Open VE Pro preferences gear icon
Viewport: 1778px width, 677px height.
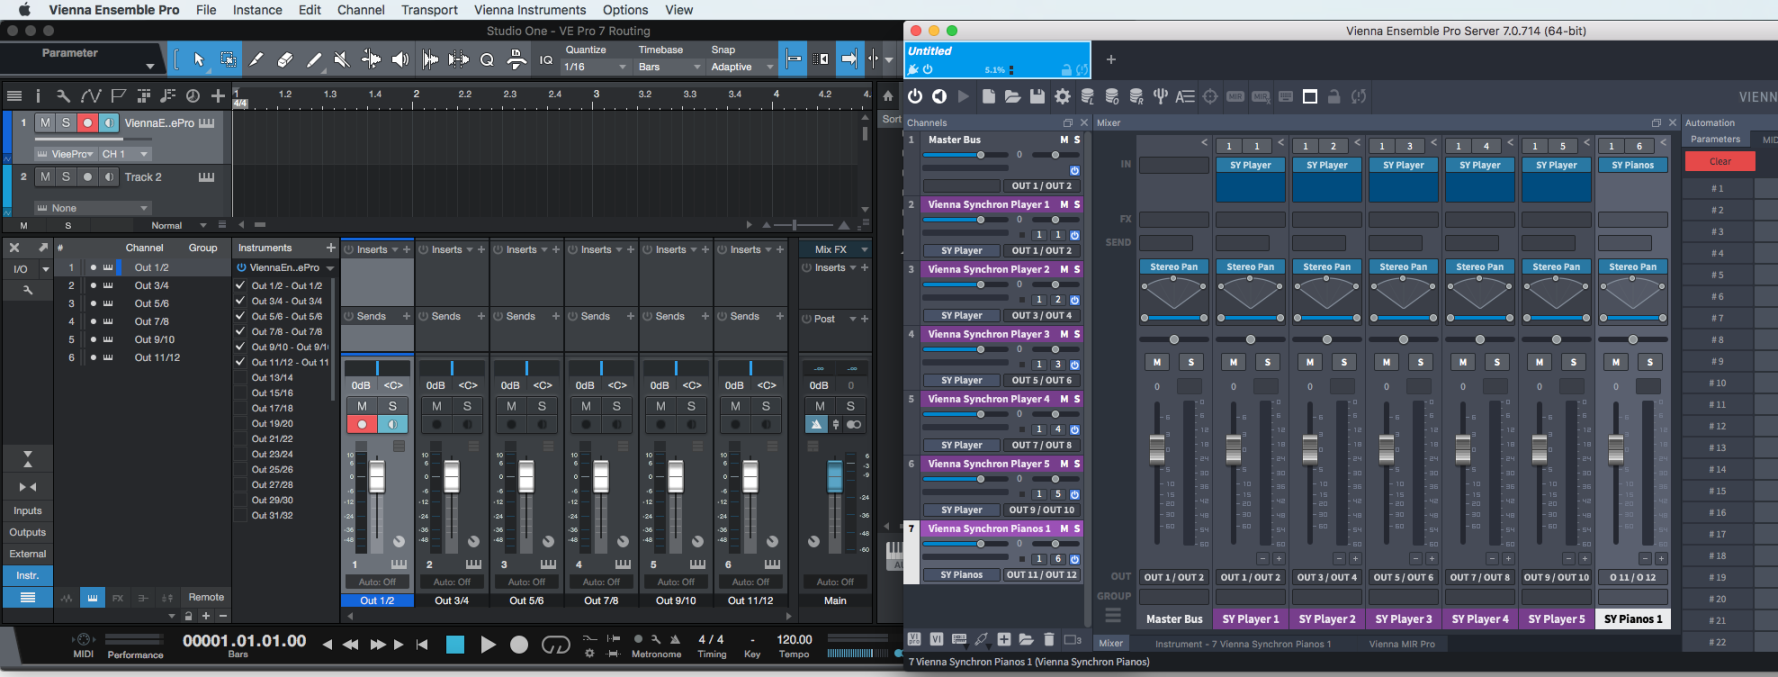(1062, 96)
